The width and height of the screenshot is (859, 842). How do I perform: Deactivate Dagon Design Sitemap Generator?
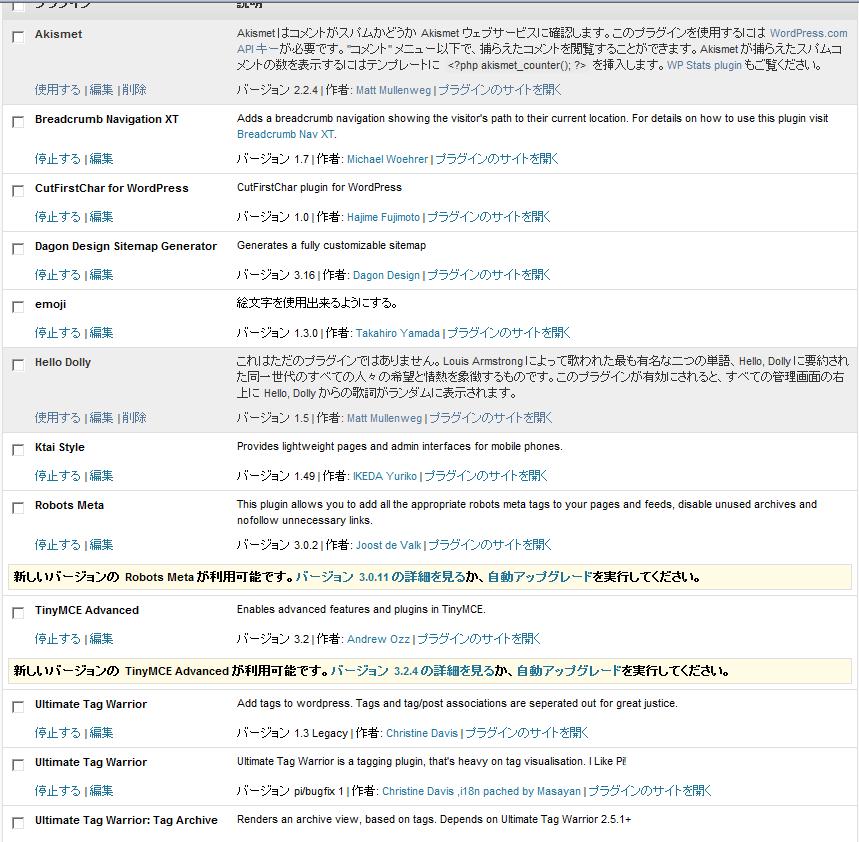pyautogui.click(x=58, y=275)
